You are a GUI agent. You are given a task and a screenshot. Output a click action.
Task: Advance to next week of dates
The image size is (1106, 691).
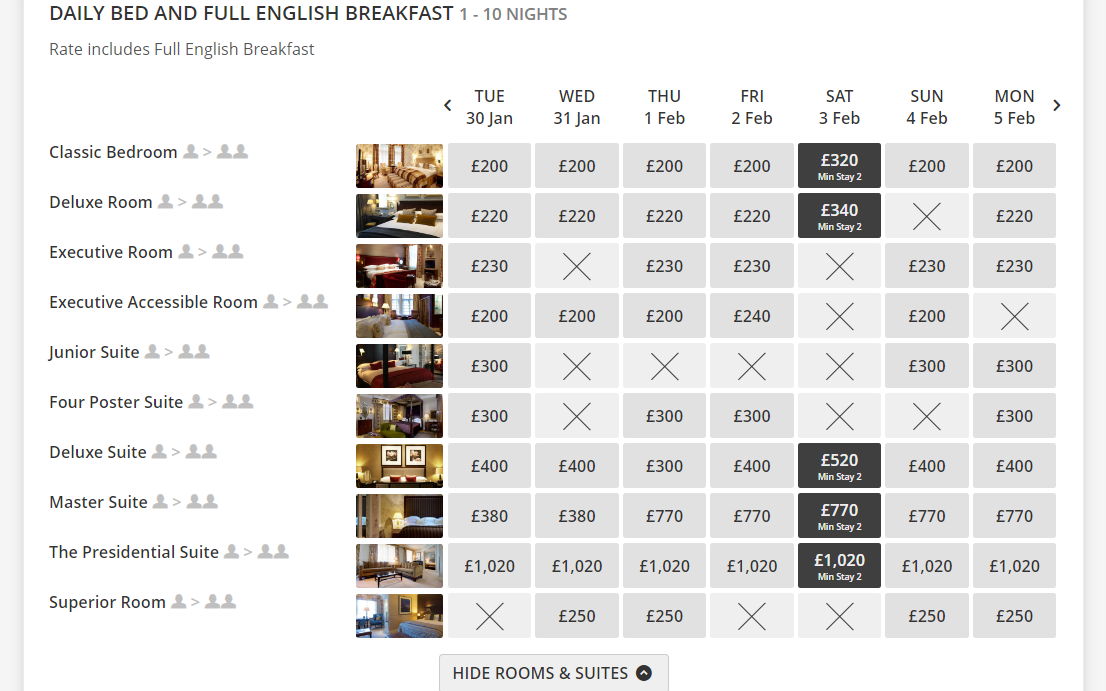click(1057, 106)
